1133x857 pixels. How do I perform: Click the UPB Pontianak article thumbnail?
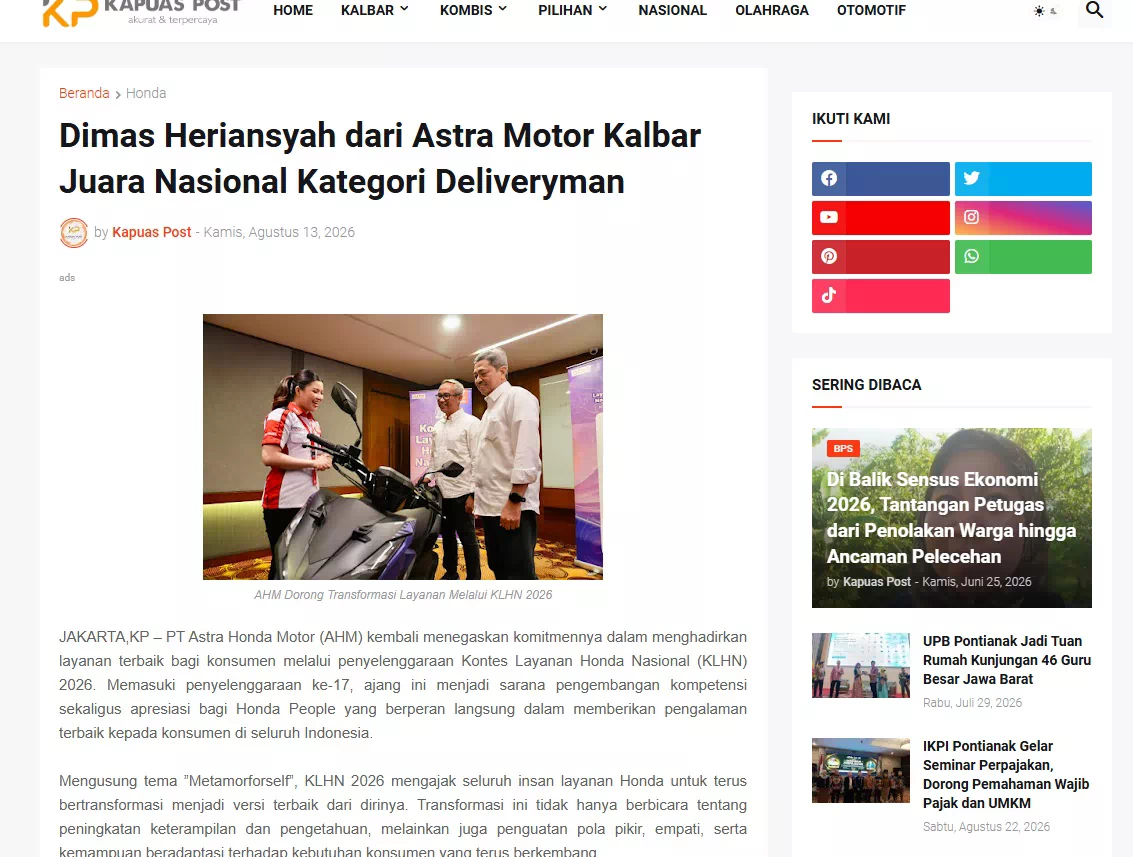click(861, 666)
